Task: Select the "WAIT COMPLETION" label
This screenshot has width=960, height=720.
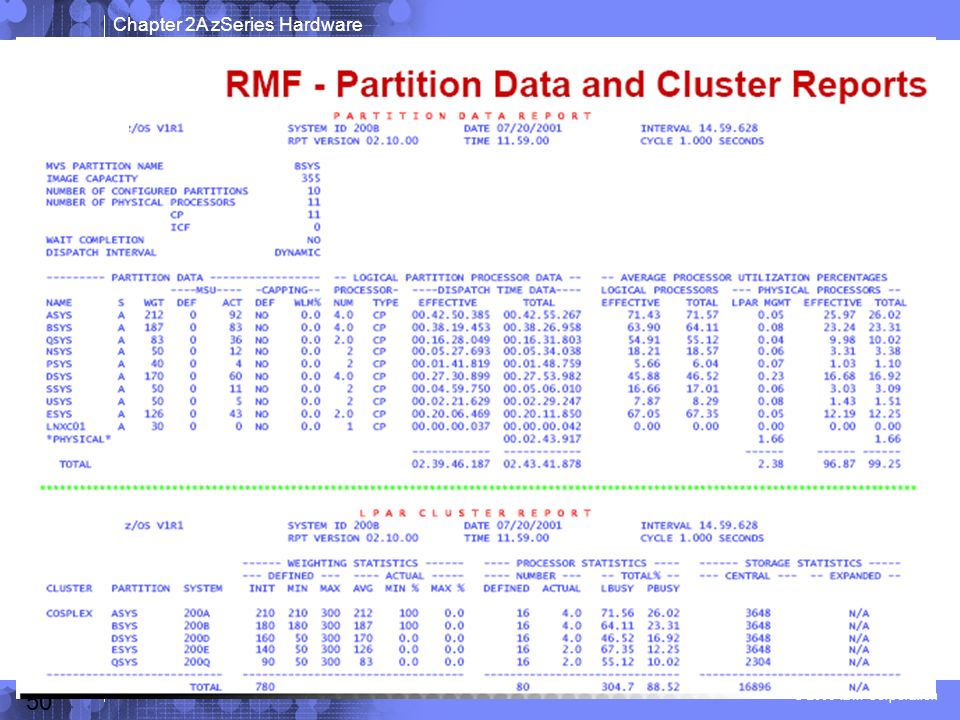Action: [95, 240]
